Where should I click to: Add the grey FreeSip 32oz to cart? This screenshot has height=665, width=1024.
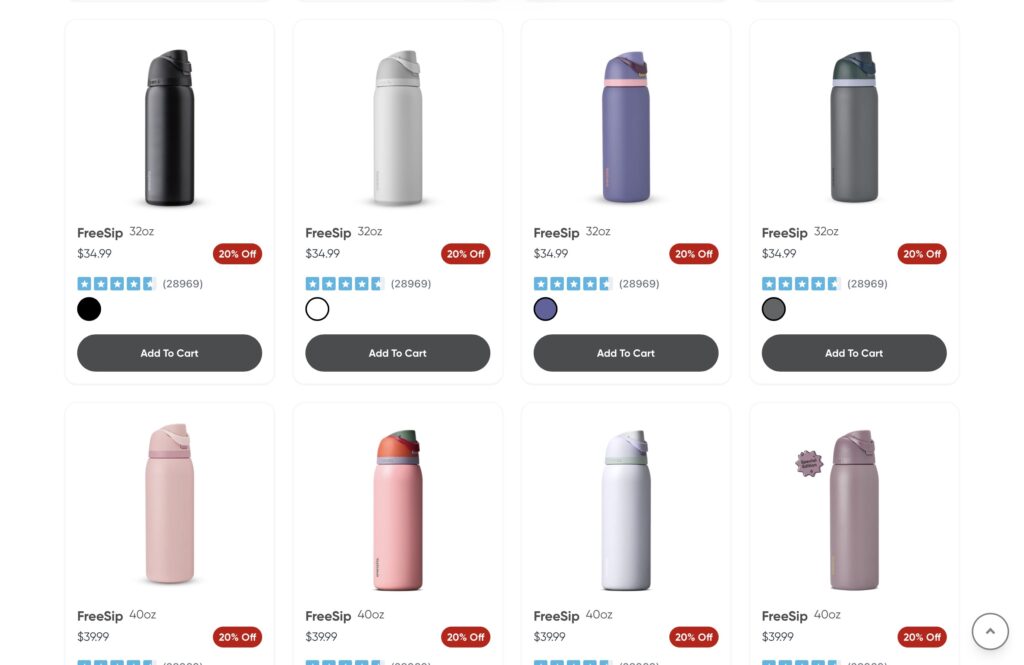tap(853, 353)
